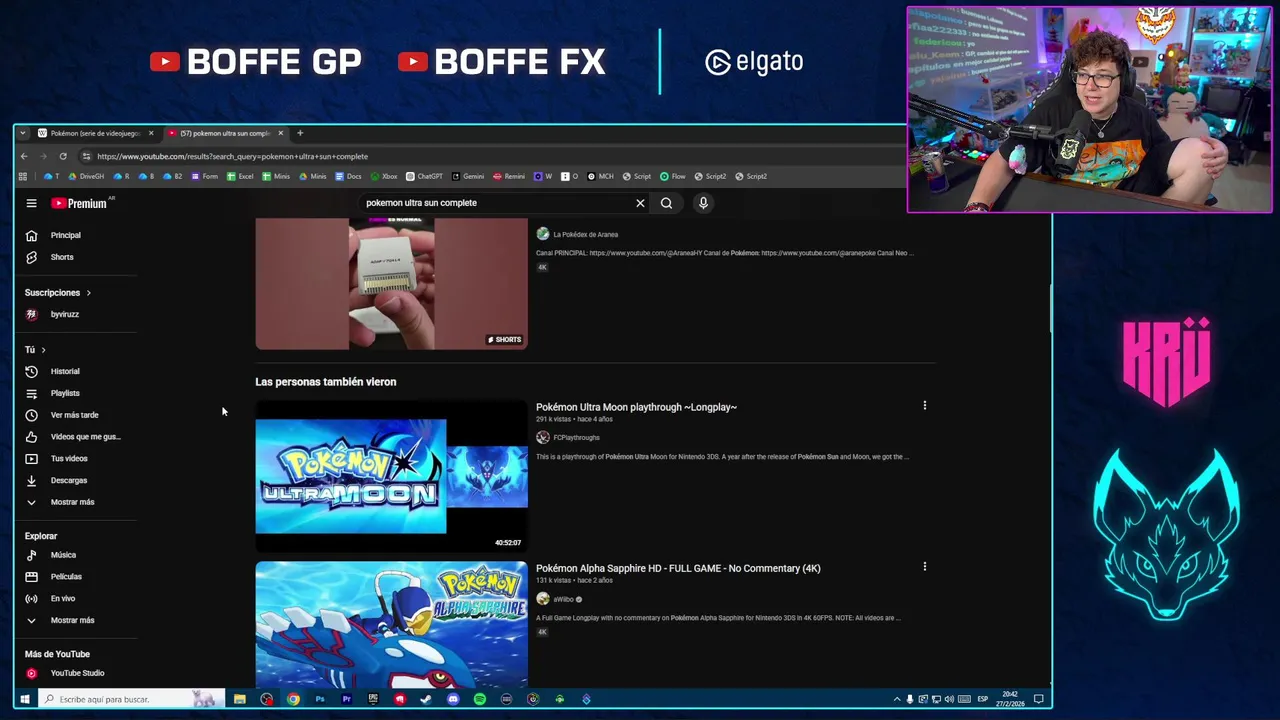Open the Windows notification center
The image size is (1280, 720).
[1039, 699]
